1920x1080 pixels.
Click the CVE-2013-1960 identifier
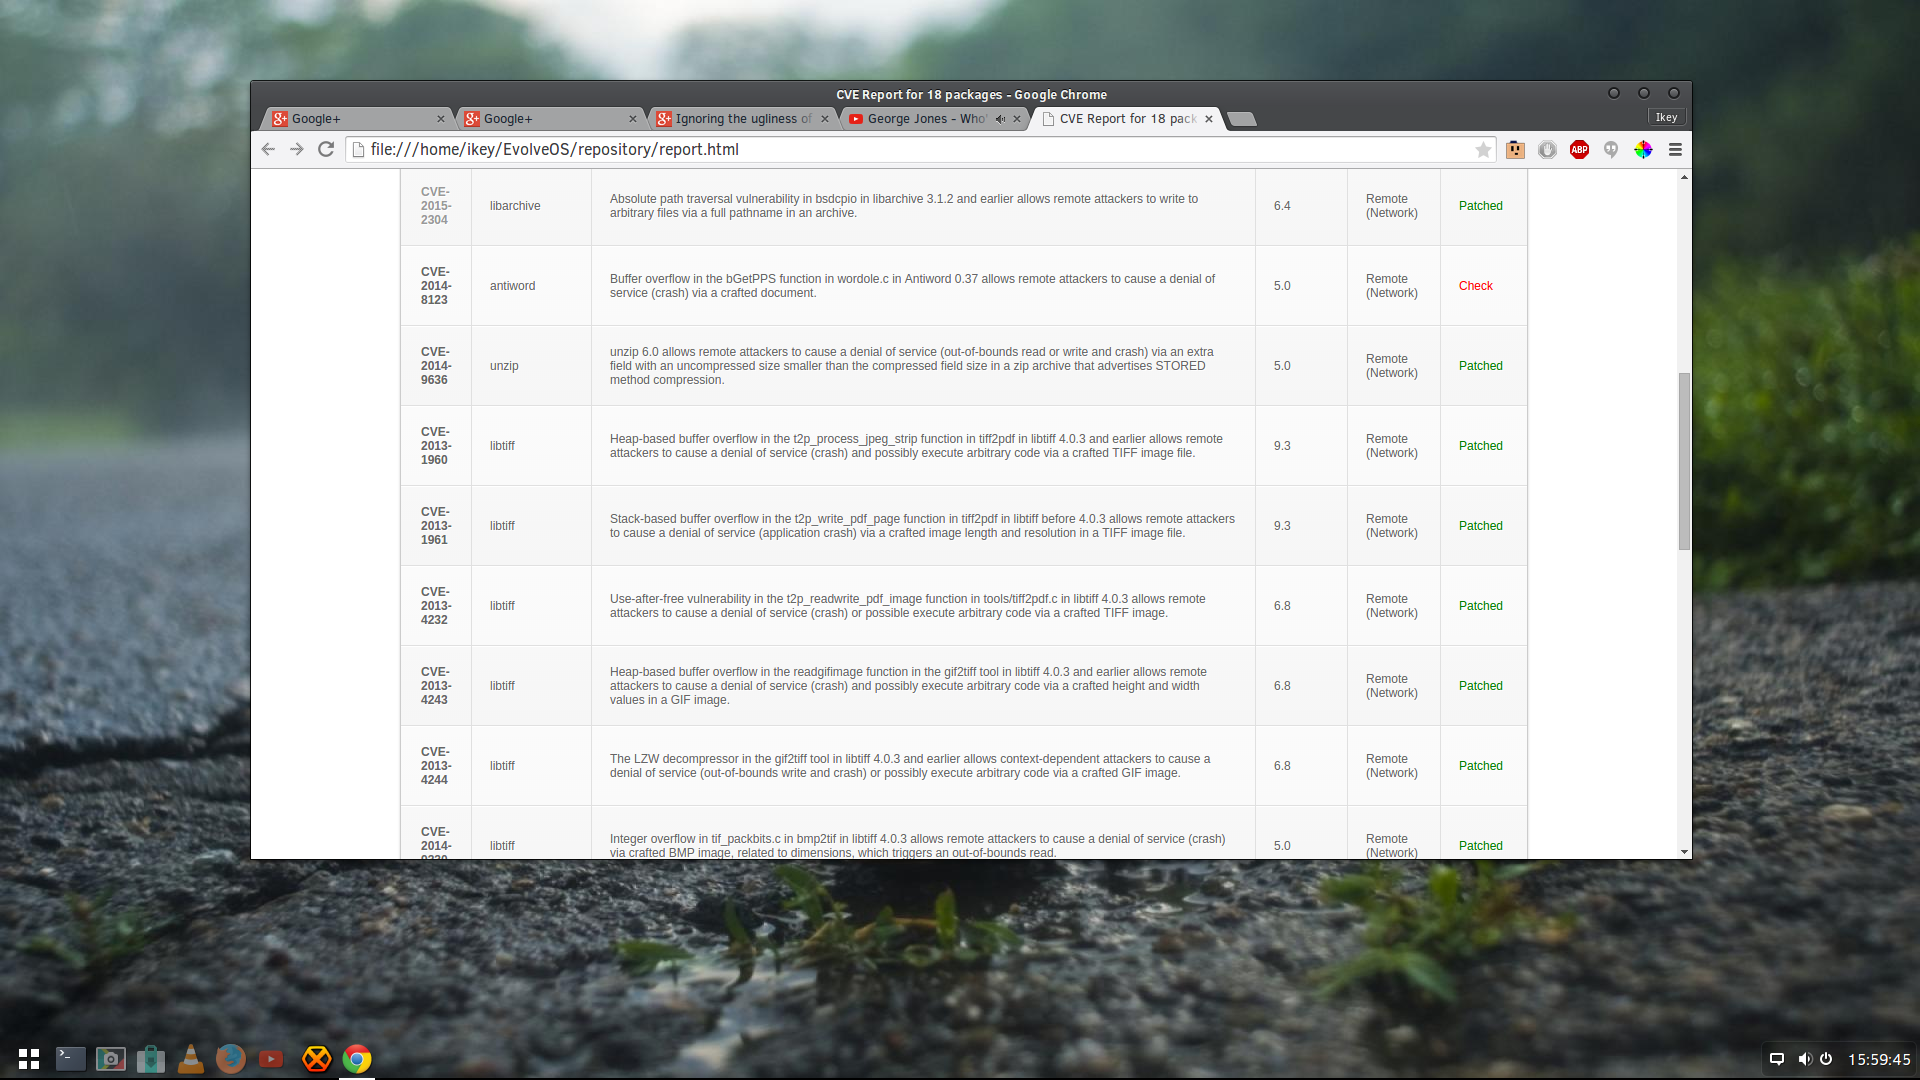[x=435, y=446]
